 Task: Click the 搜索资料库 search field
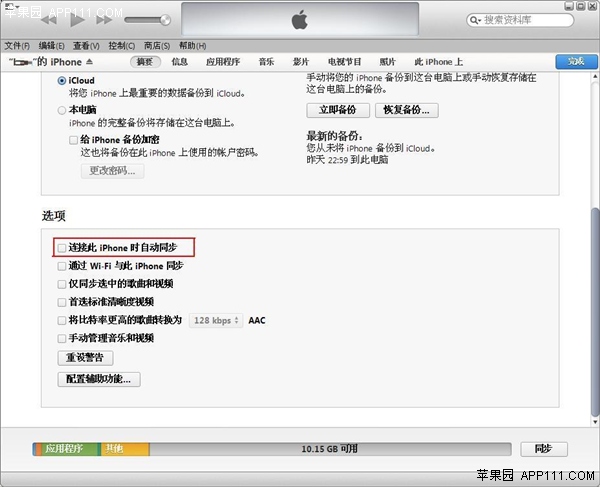tap(520, 20)
